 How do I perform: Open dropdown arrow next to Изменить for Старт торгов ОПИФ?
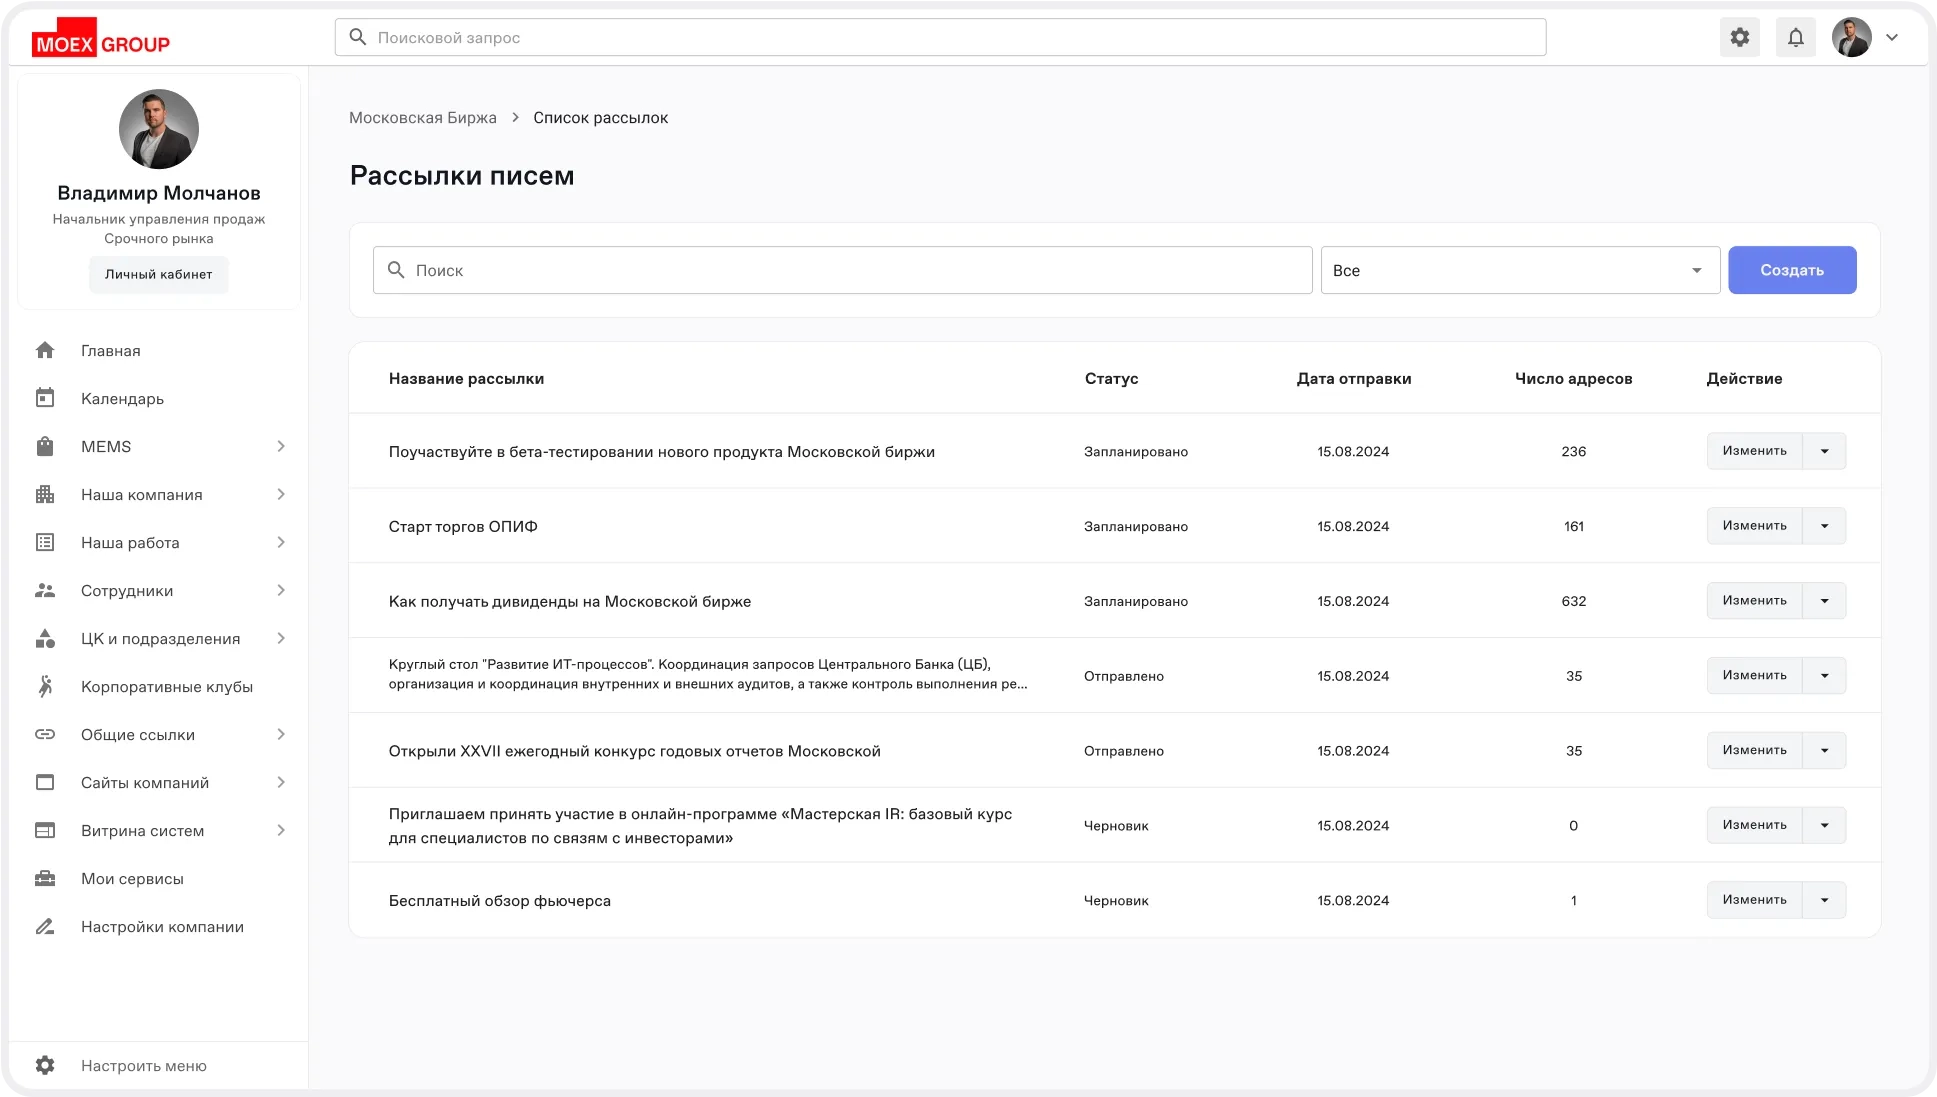(1824, 526)
